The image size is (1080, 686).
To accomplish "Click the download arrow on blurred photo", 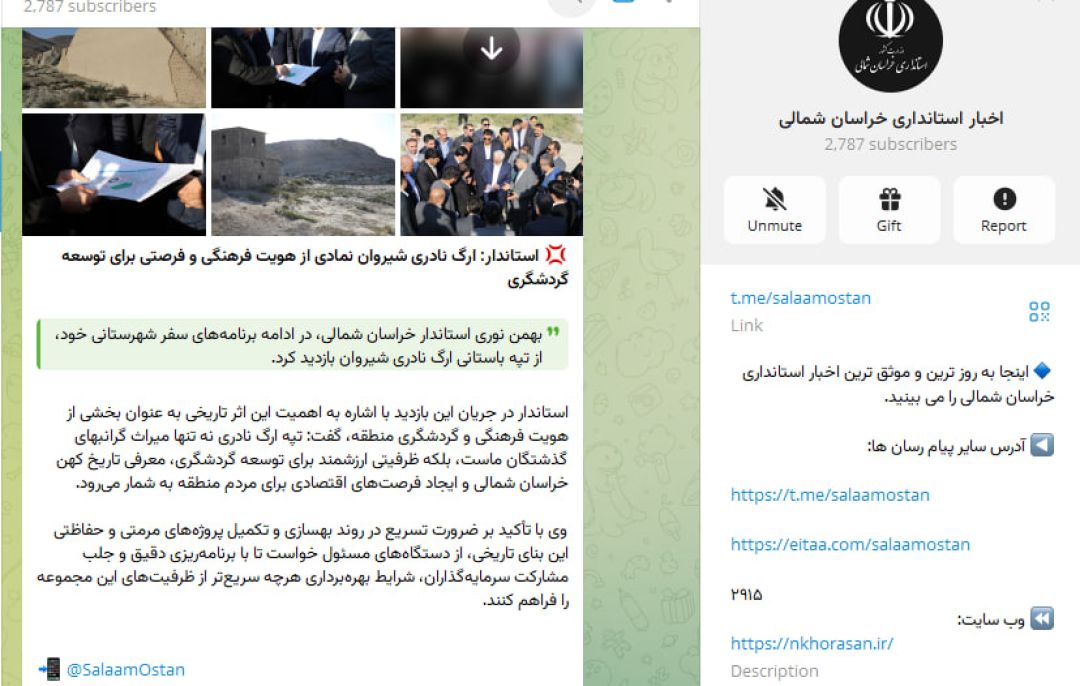I will point(491,48).
